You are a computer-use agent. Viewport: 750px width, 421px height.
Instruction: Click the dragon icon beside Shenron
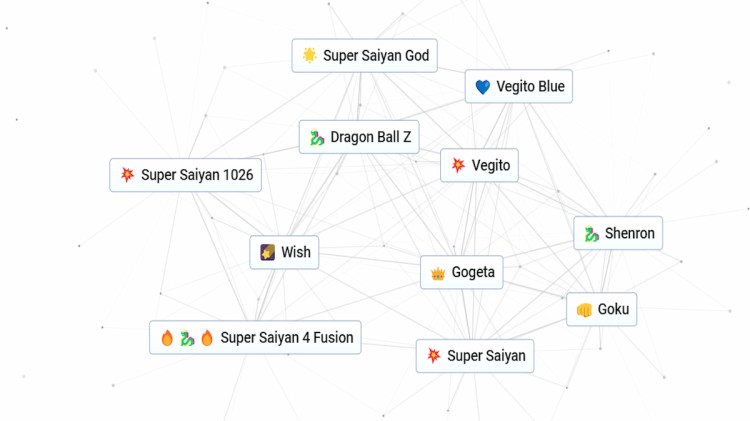point(591,234)
